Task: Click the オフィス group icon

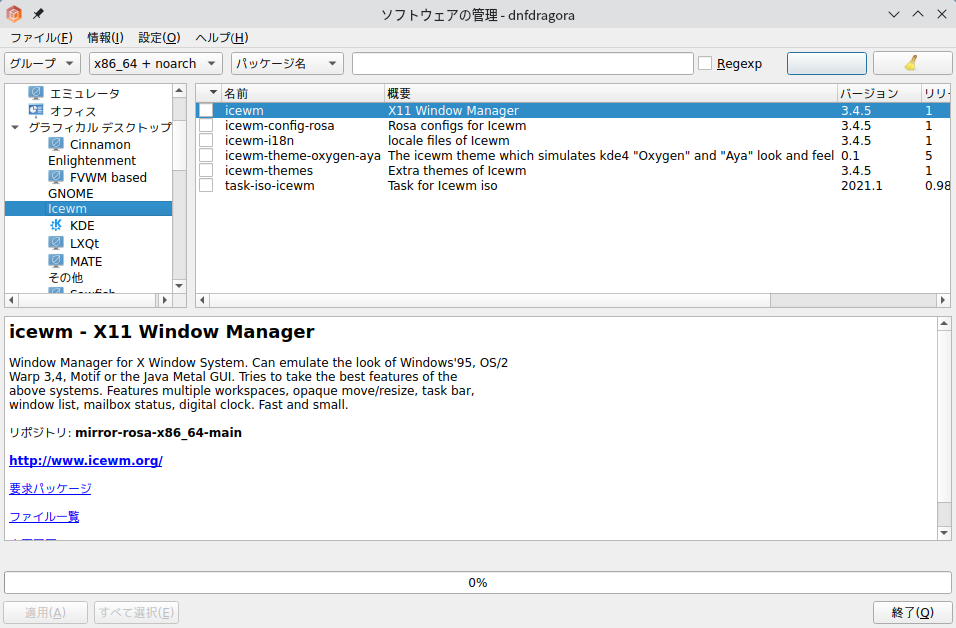Action: [36, 111]
